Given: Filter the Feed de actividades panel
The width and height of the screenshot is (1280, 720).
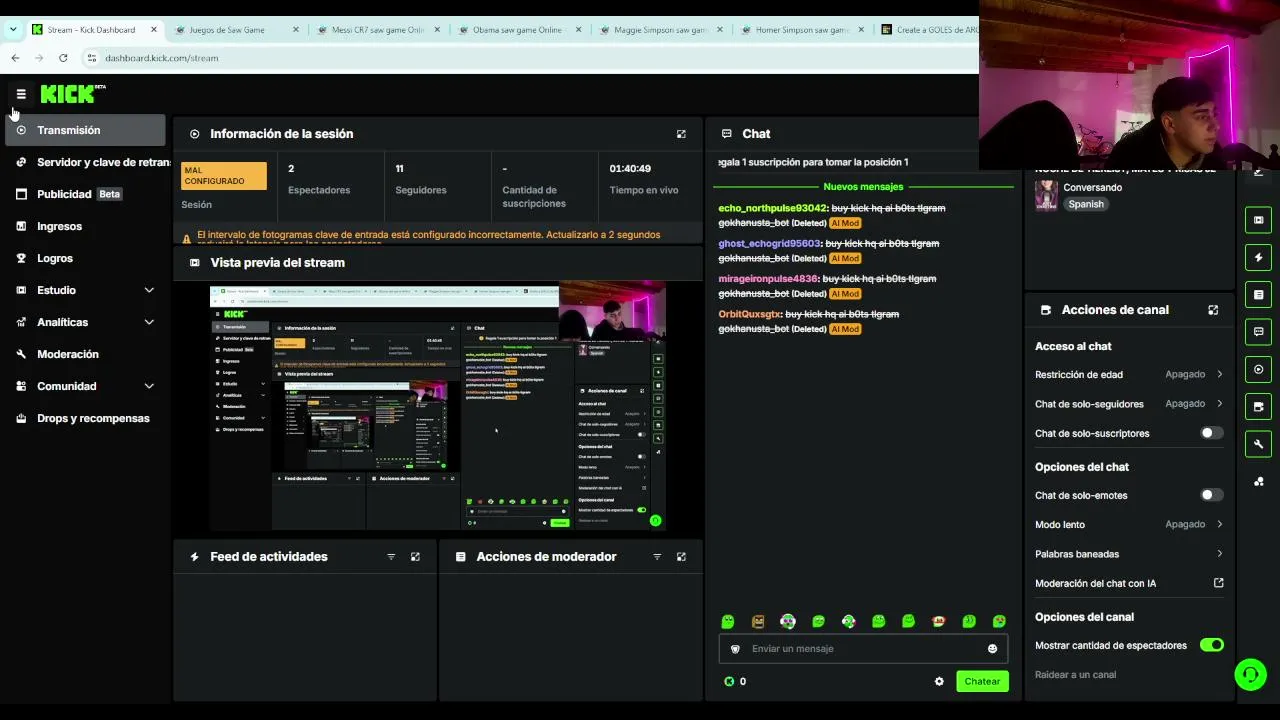Looking at the screenshot, I should [391, 557].
